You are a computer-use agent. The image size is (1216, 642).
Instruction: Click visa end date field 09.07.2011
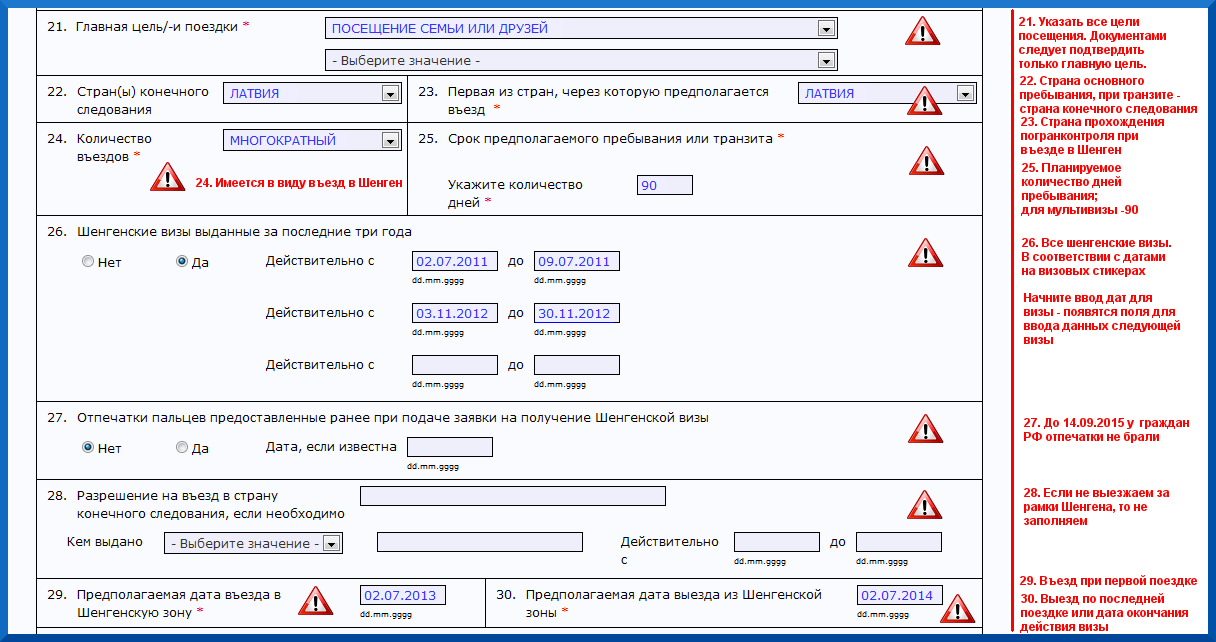coord(577,262)
